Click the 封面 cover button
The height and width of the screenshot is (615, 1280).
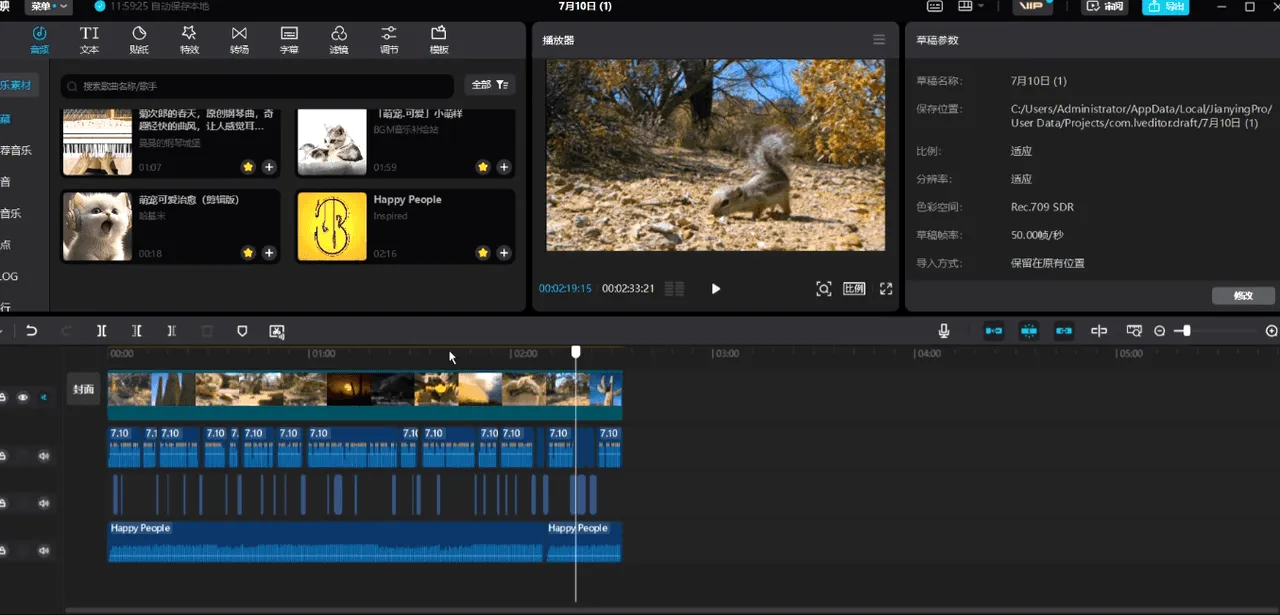click(x=84, y=389)
